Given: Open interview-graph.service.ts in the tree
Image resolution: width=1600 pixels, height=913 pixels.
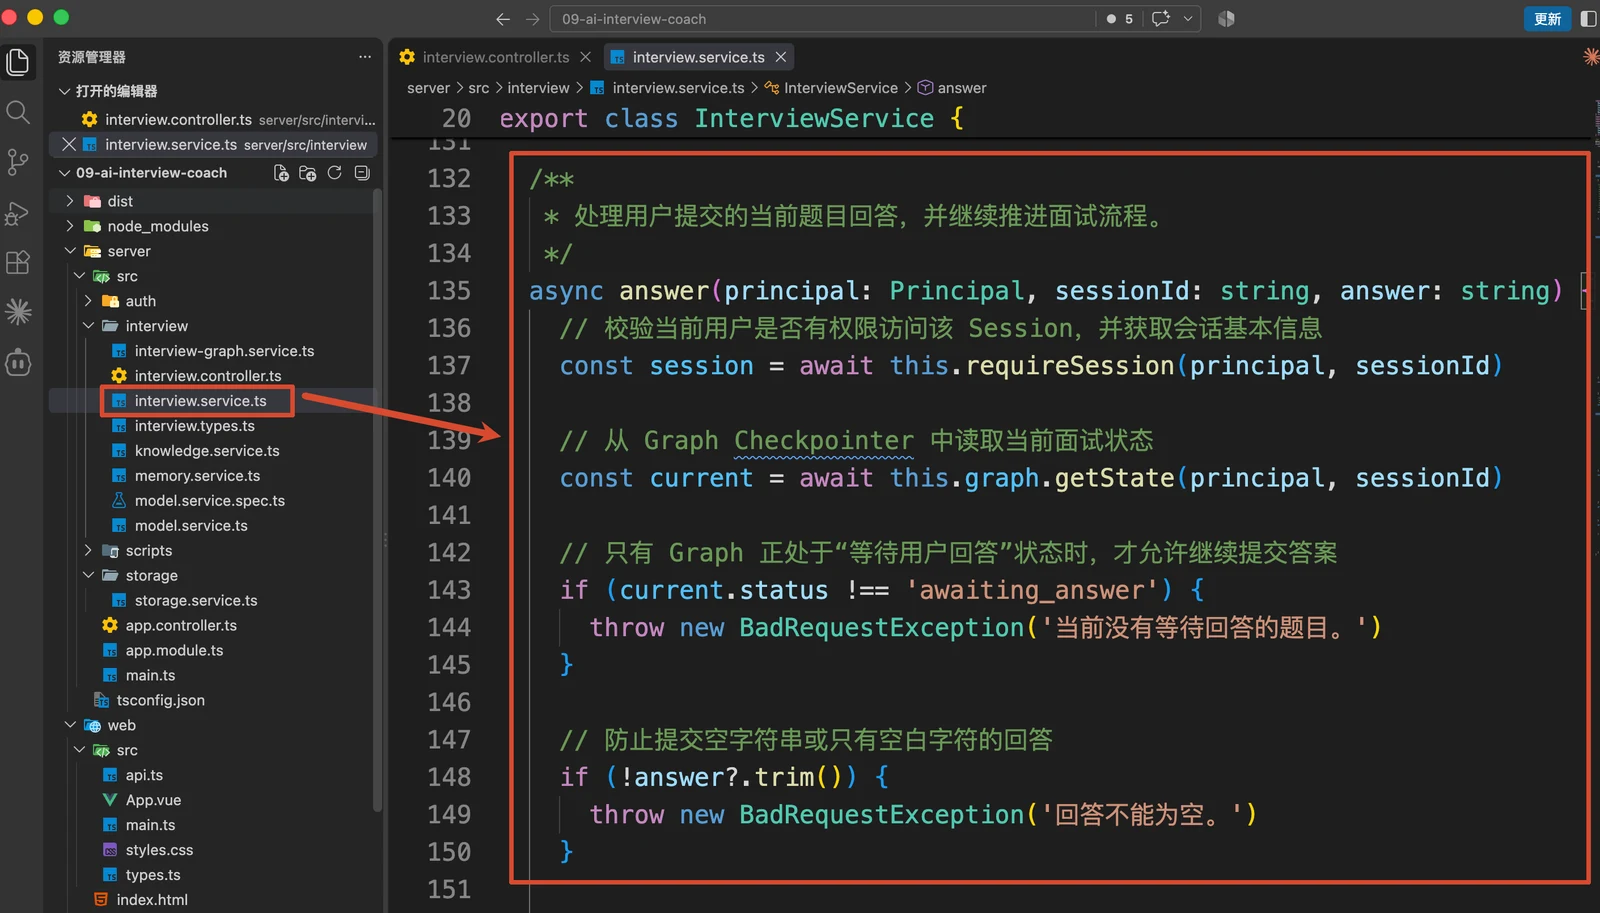Looking at the screenshot, I should click(224, 351).
